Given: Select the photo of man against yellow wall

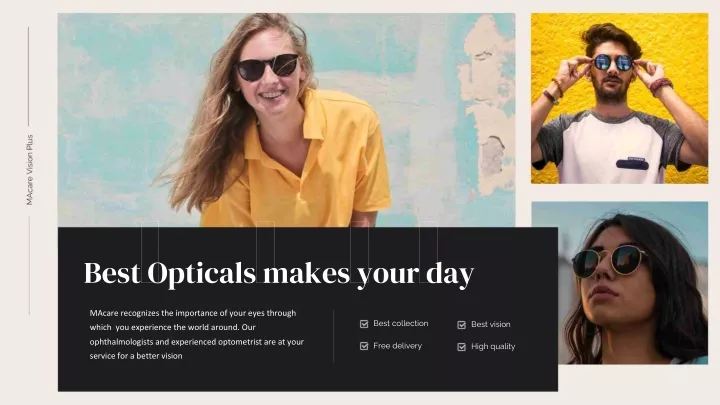Looking at the screenshot, I should point(619,98).
